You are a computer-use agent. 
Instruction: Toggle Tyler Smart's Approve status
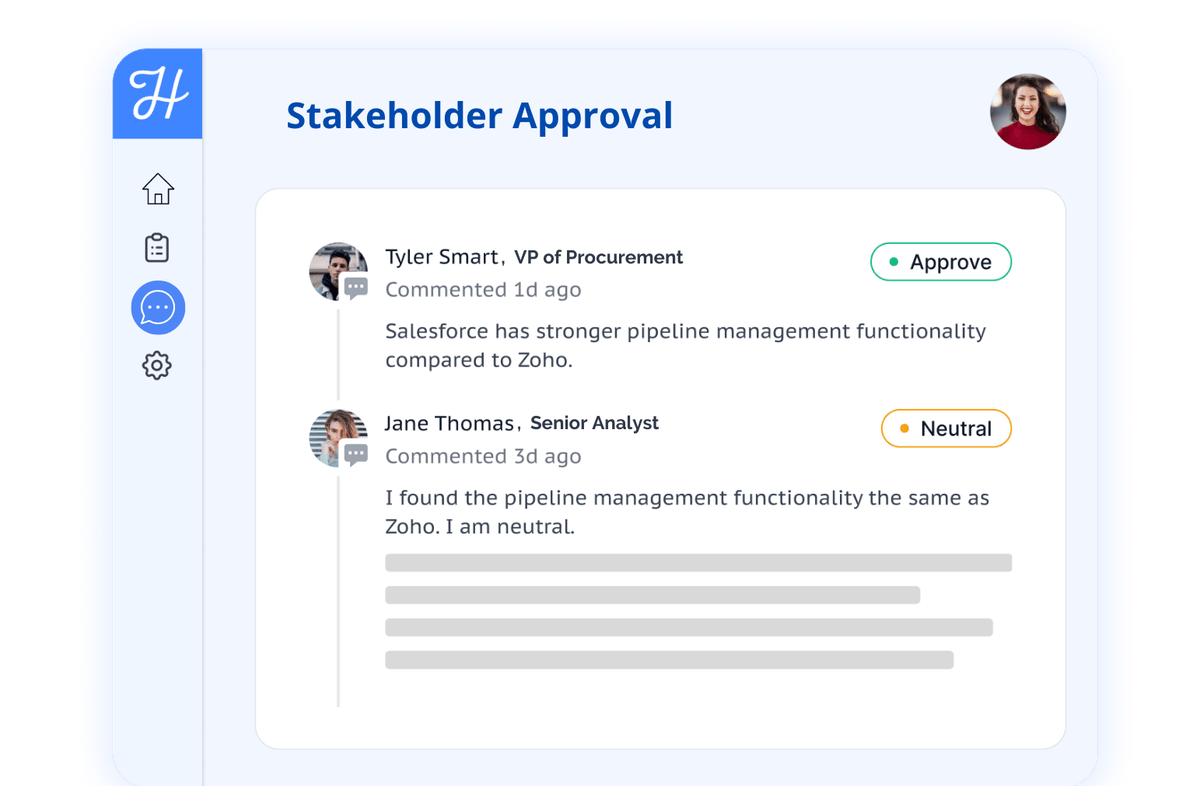click(940, 261)
